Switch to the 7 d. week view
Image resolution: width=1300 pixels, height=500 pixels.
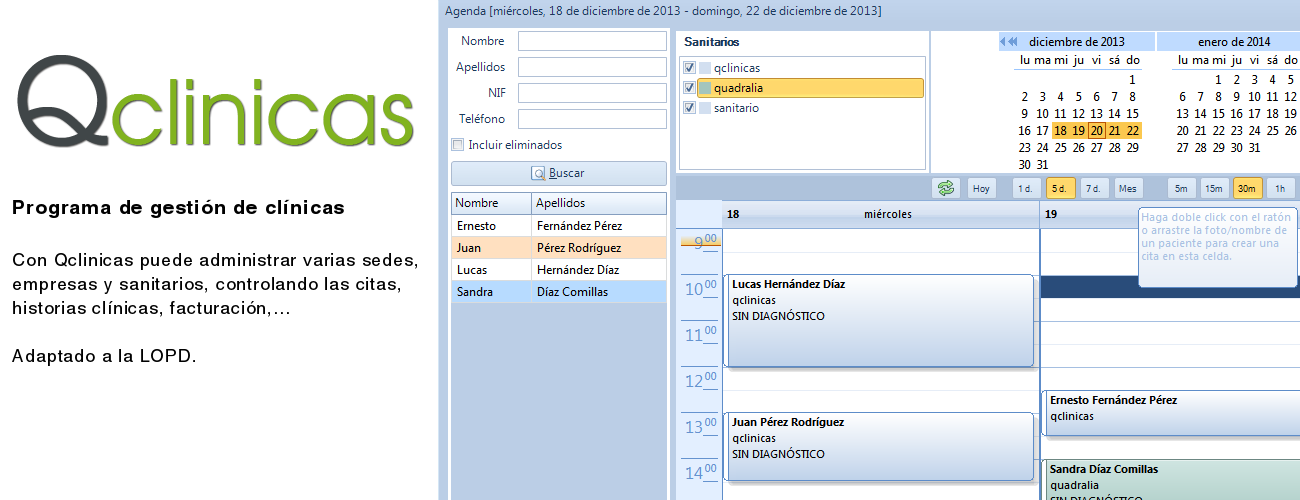click(x=1094, y=188)
